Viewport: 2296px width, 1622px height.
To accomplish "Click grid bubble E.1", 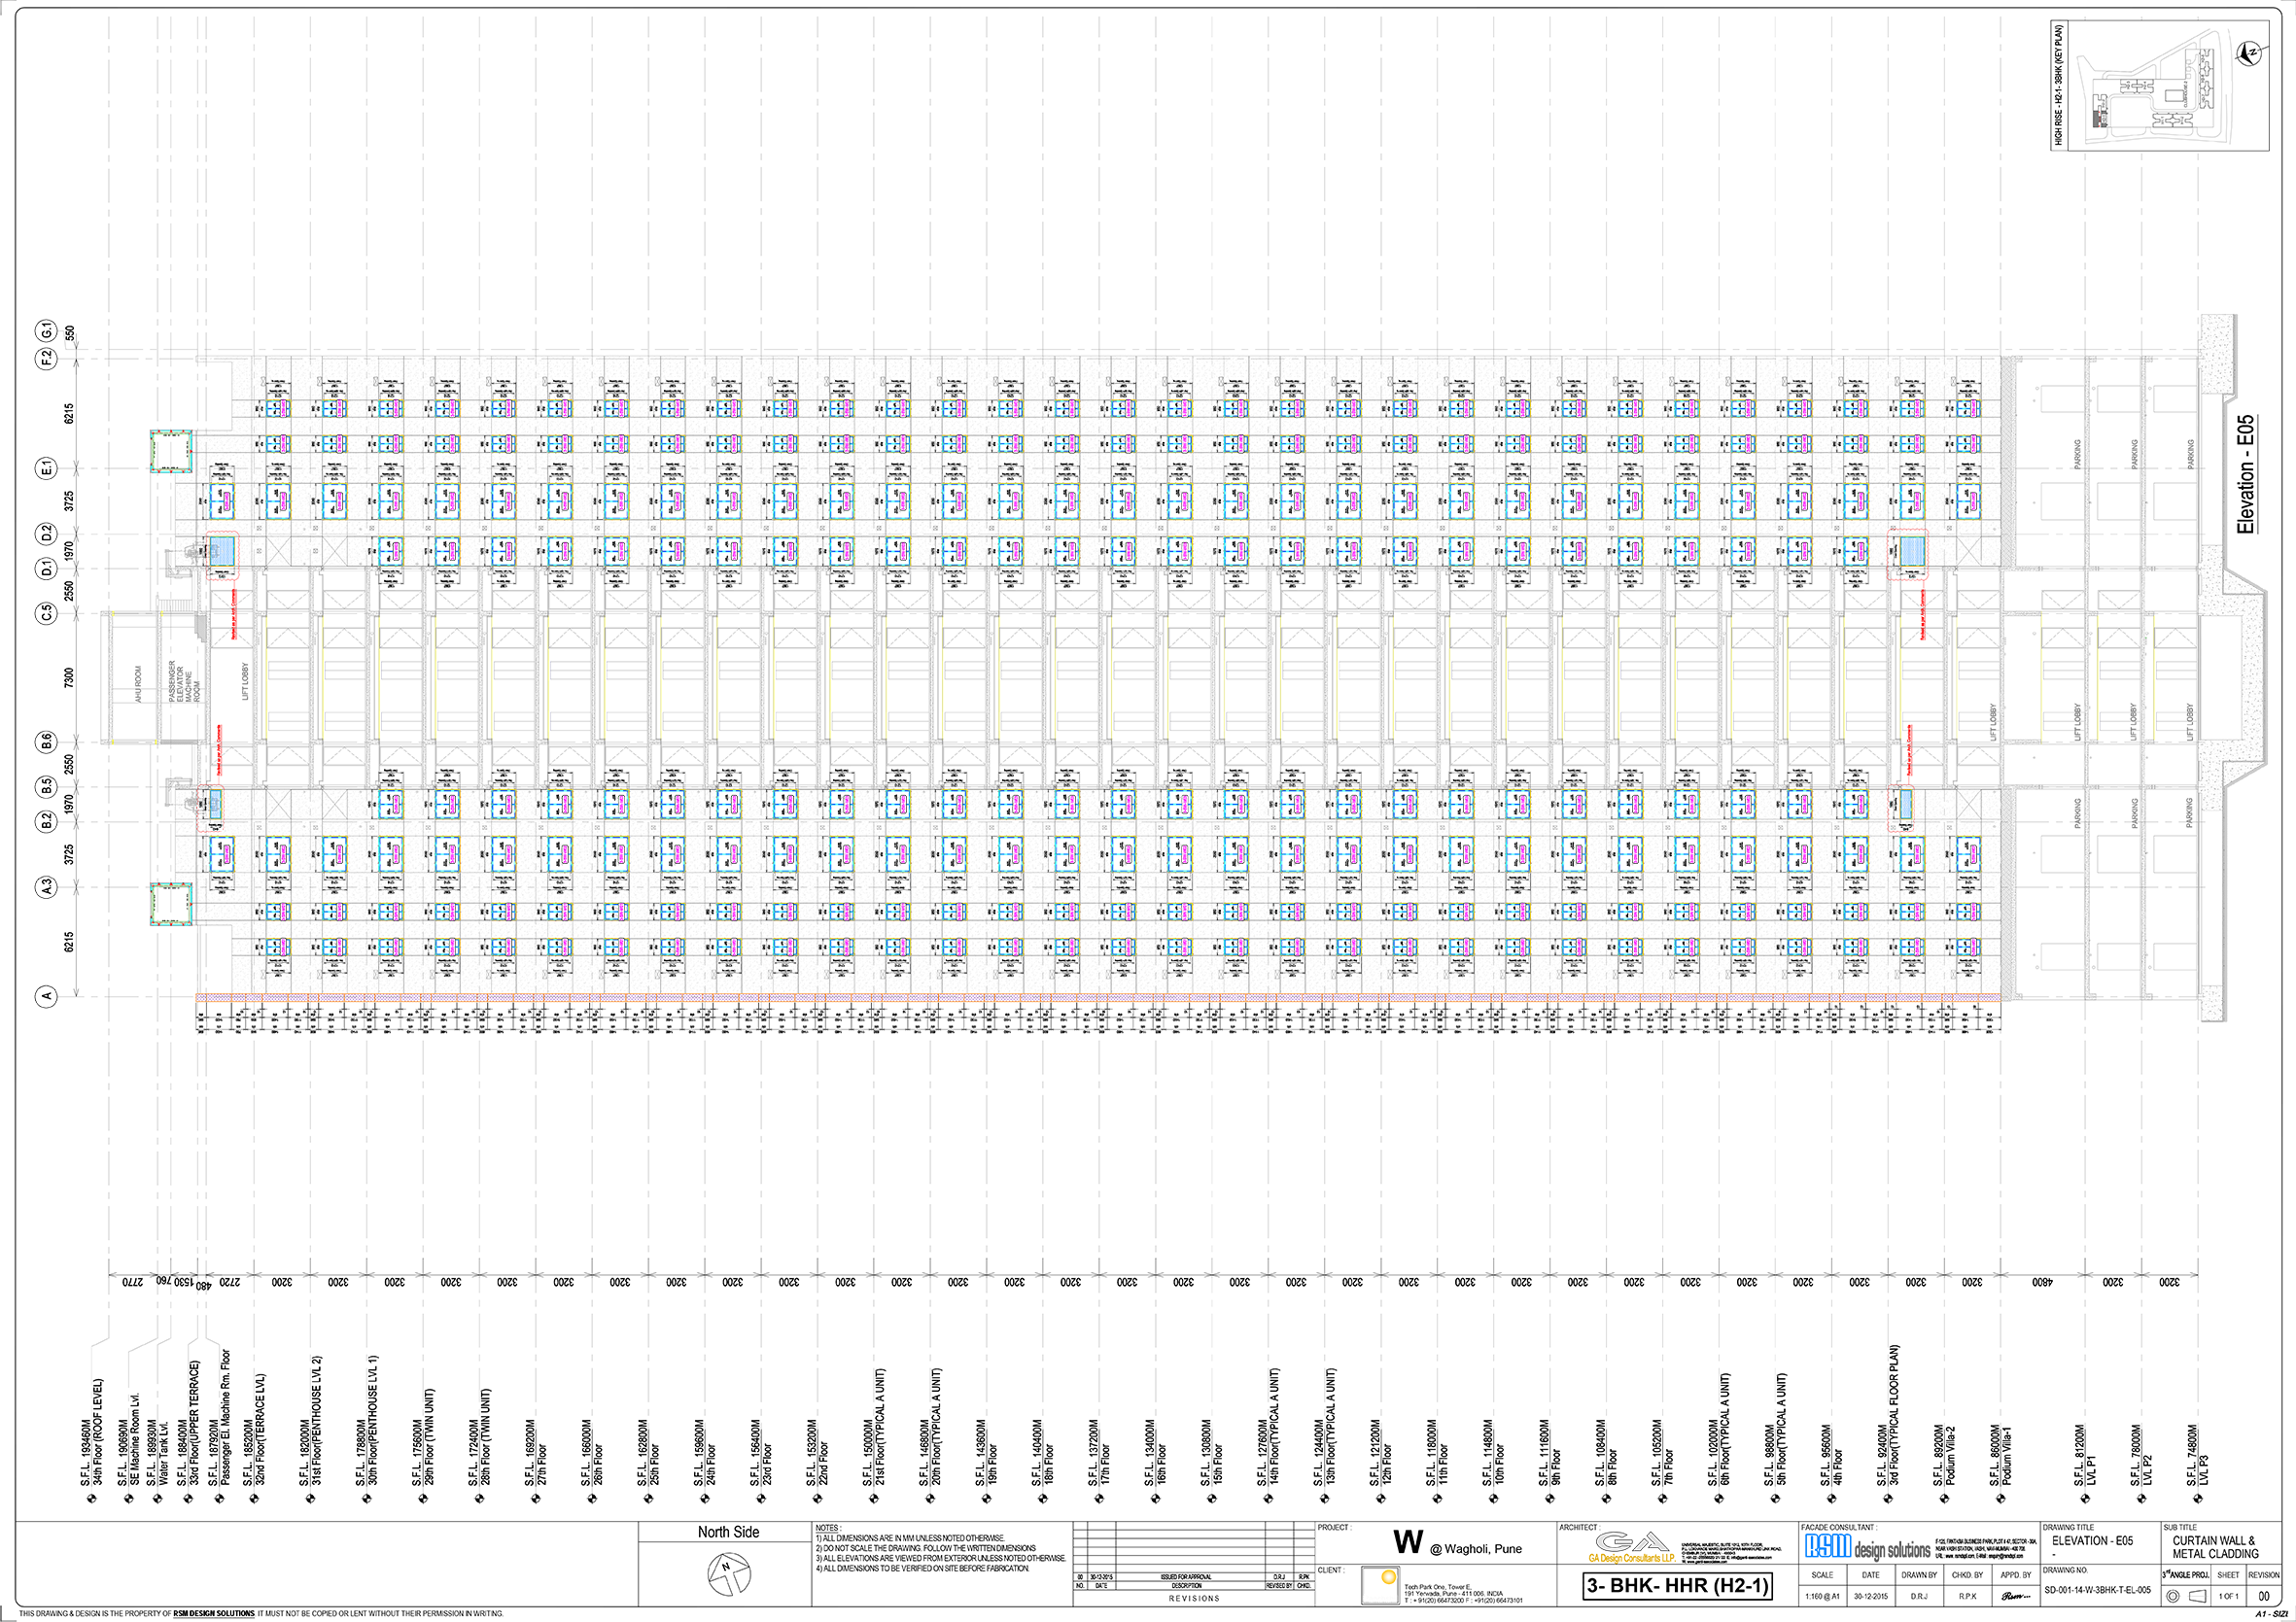I will (x=46, y=468).
